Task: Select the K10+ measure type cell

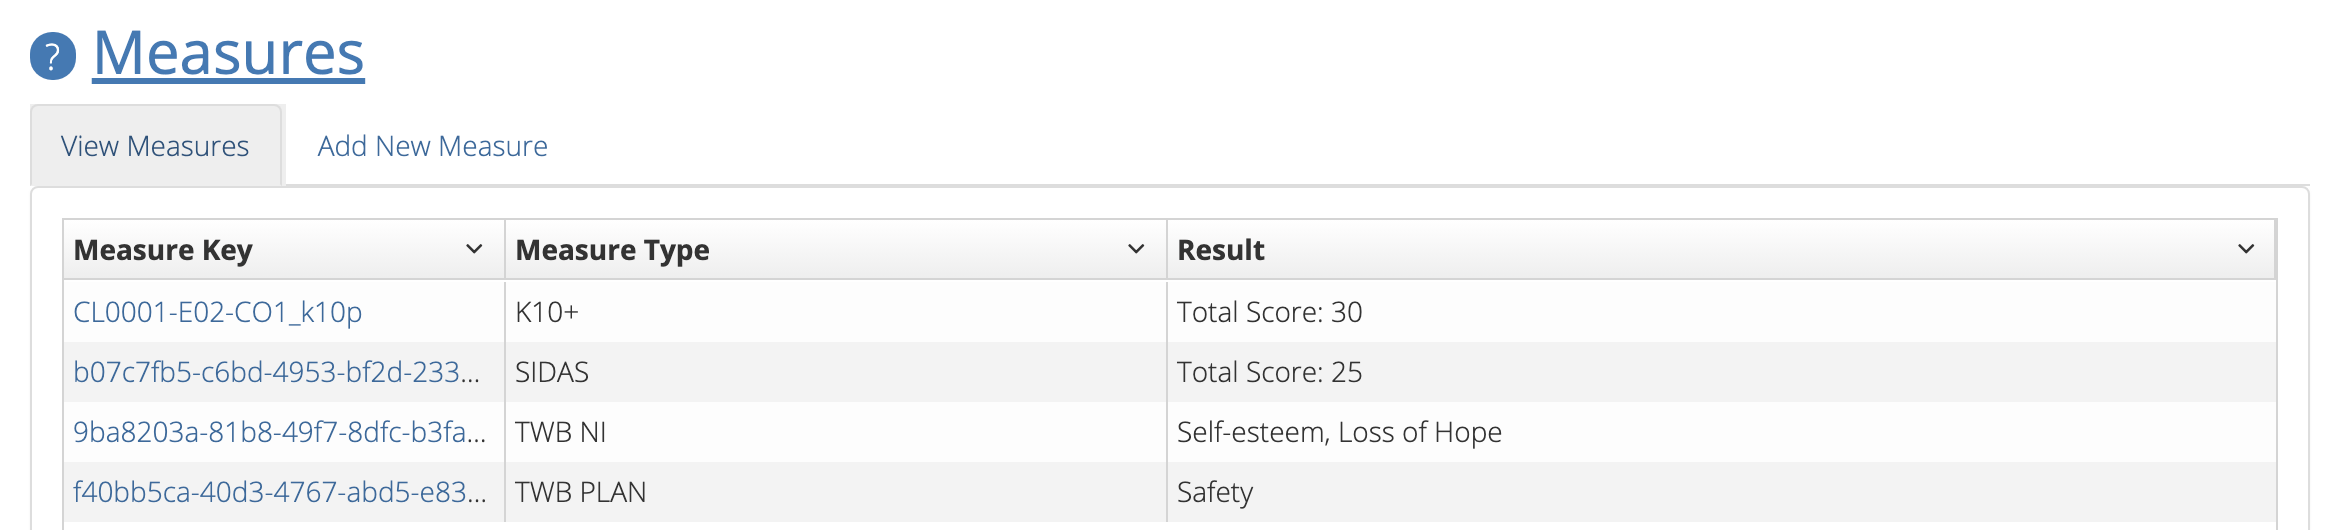Action: pyautogui.click(x=547, y=312)
